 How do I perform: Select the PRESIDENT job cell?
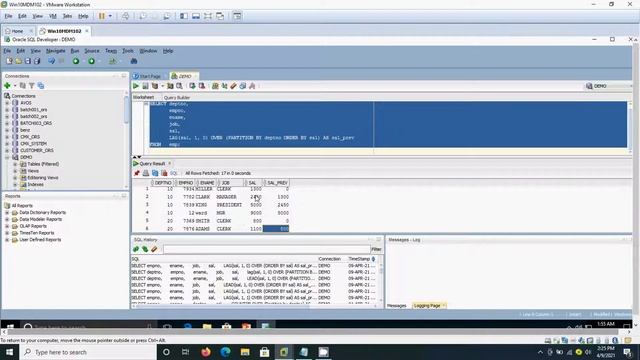tap(229, 205)
